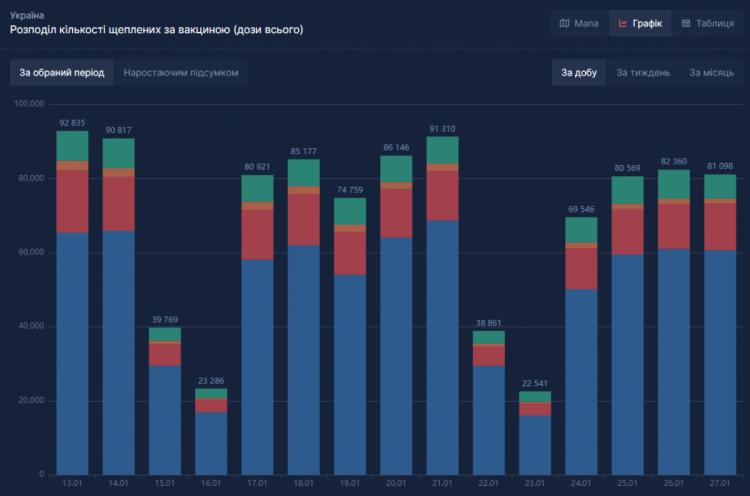This screenshot has width=750, height=496.
Task: Click the map icon in Мапа tab
Action: coord(565,23)
